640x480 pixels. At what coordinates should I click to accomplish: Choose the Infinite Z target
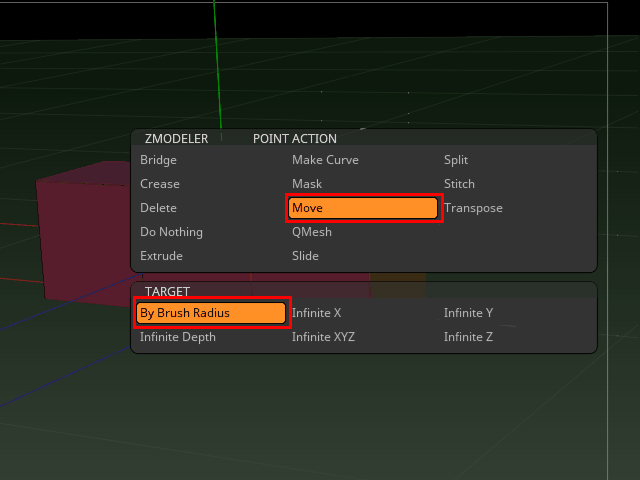pos(468,337)
